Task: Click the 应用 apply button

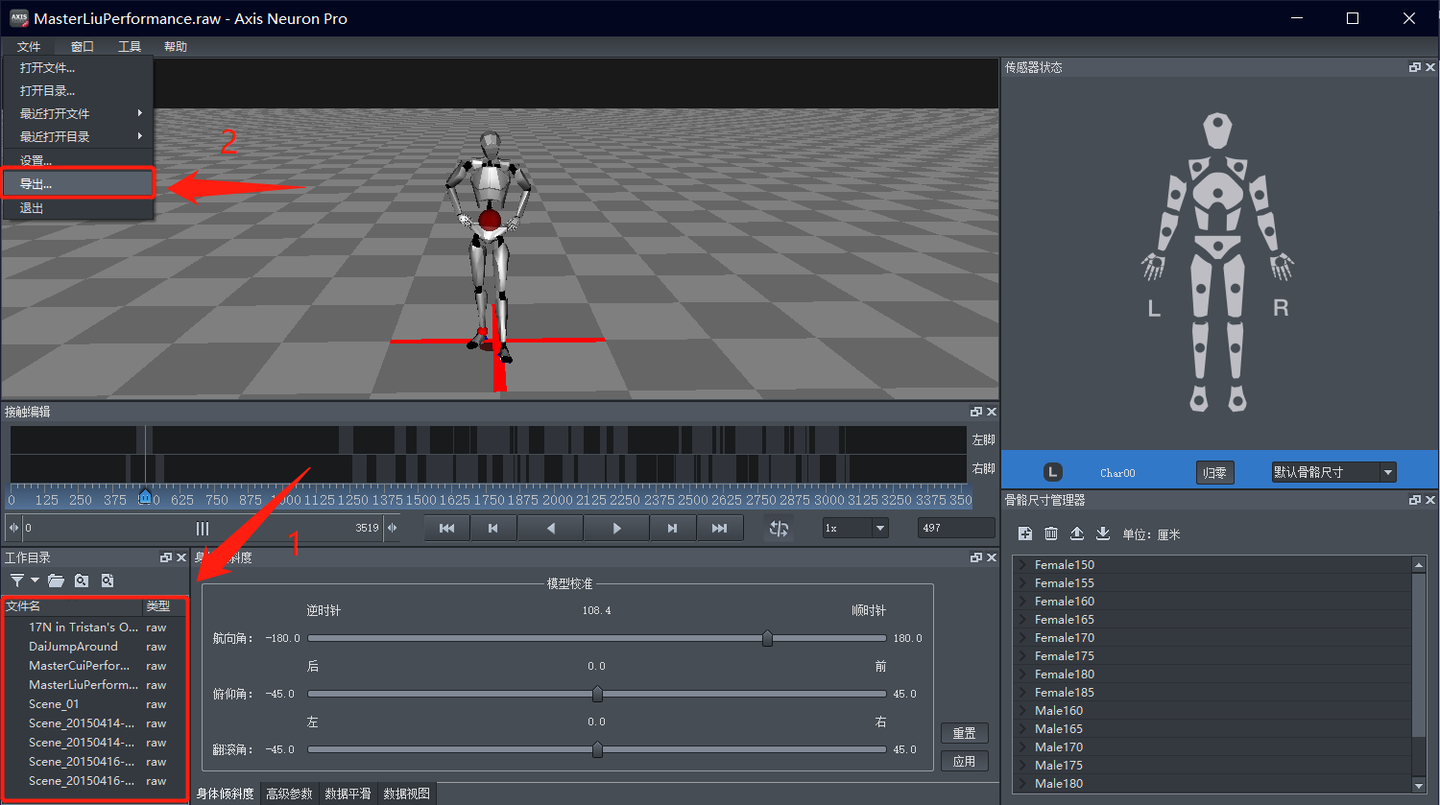Action: coord(963,760)
